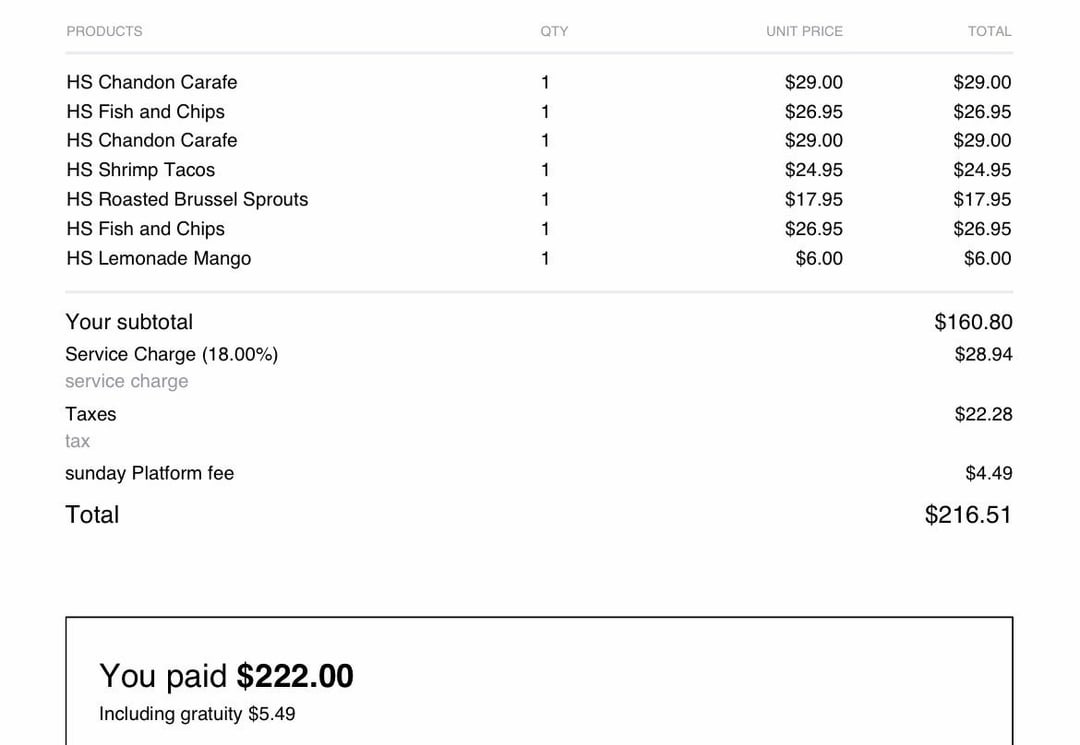Click the Taxes label

click(x=90, y=414)
